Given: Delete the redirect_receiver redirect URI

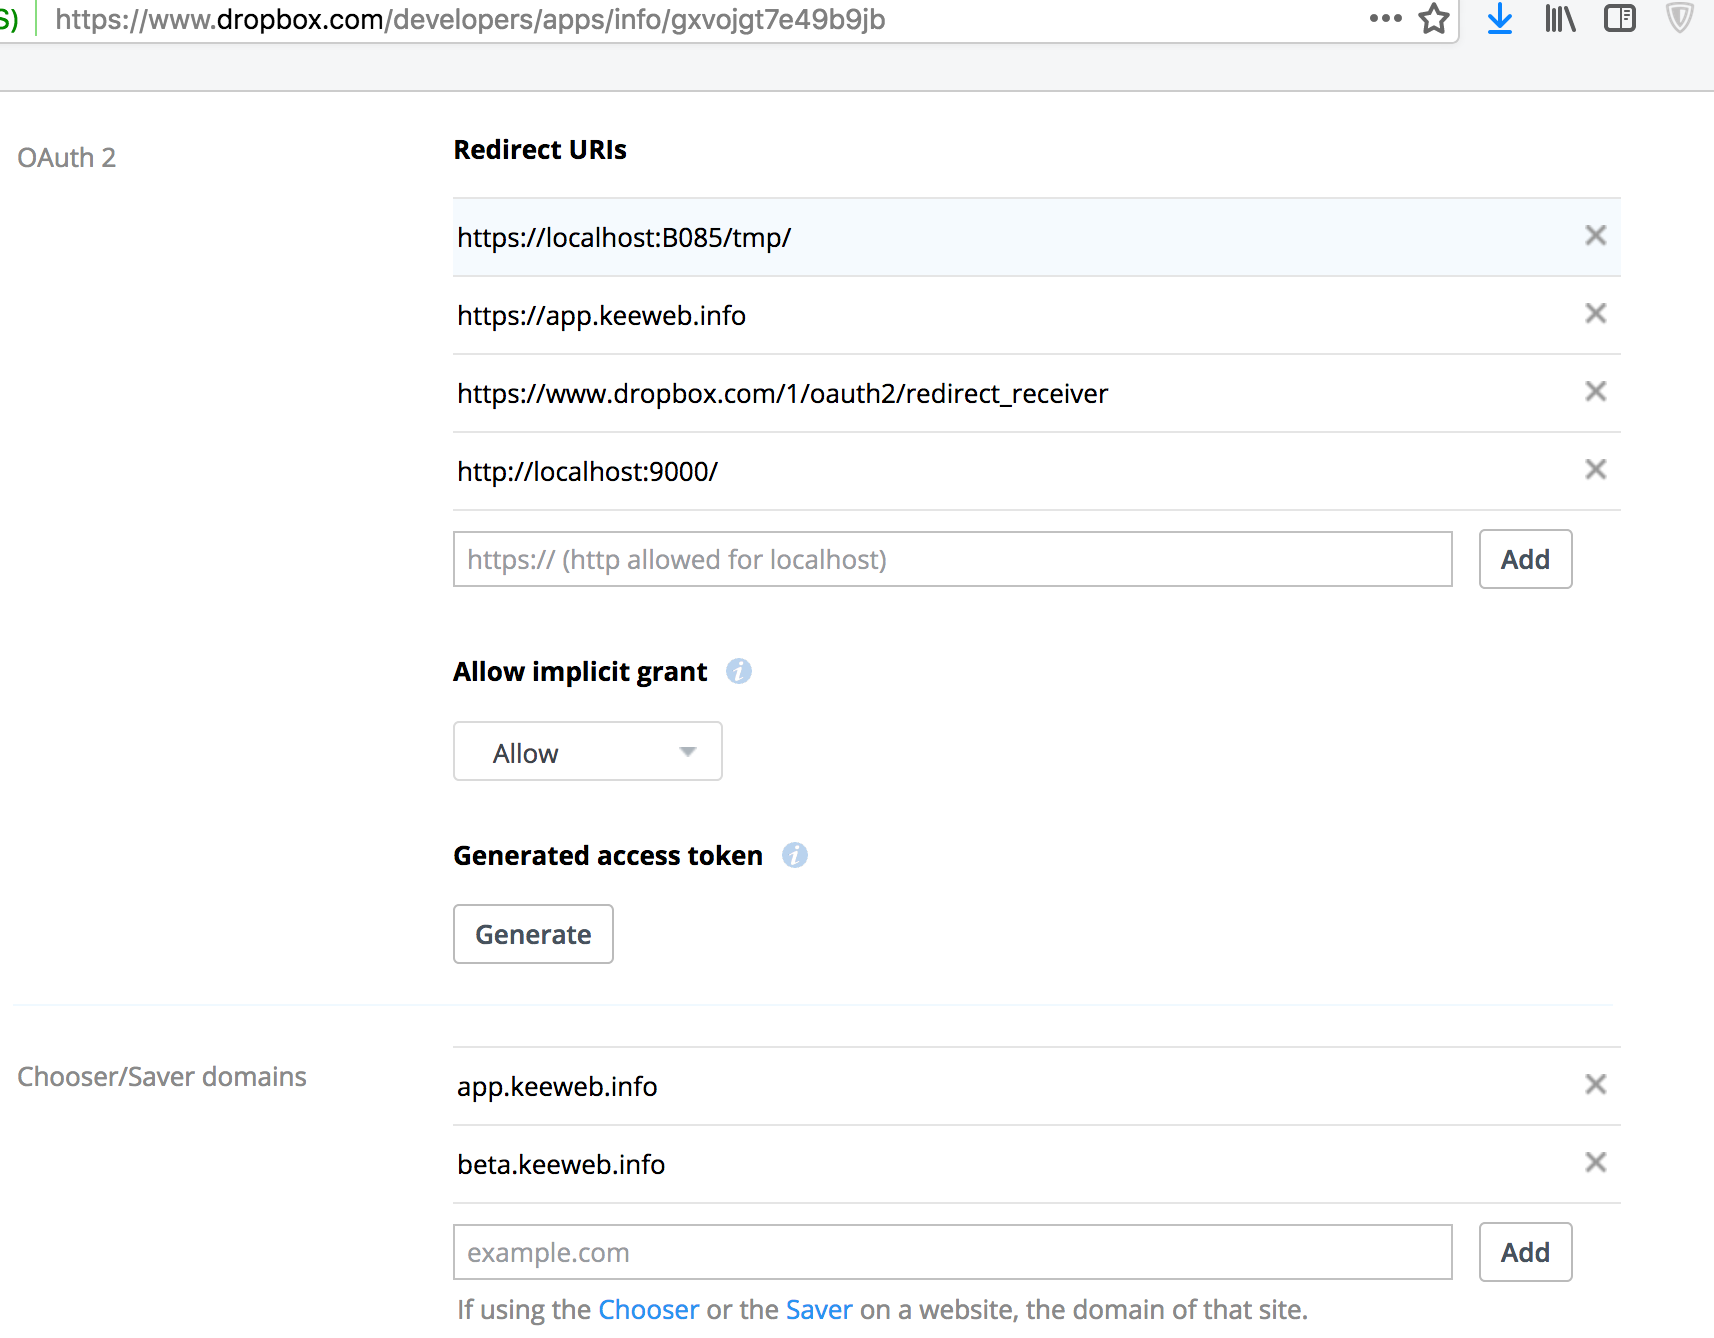Looking at the screenshot, I should coord(1595,391).
